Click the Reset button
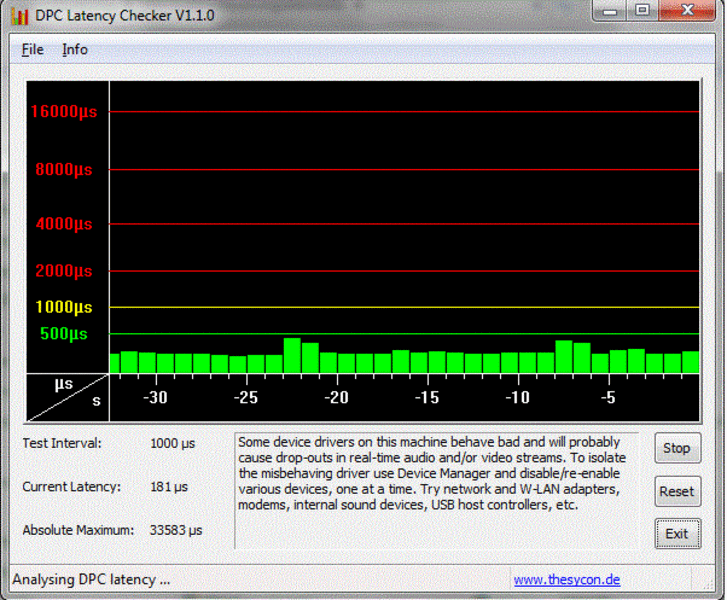Viewport: 727px width, 600px height. tap(677, 491)
